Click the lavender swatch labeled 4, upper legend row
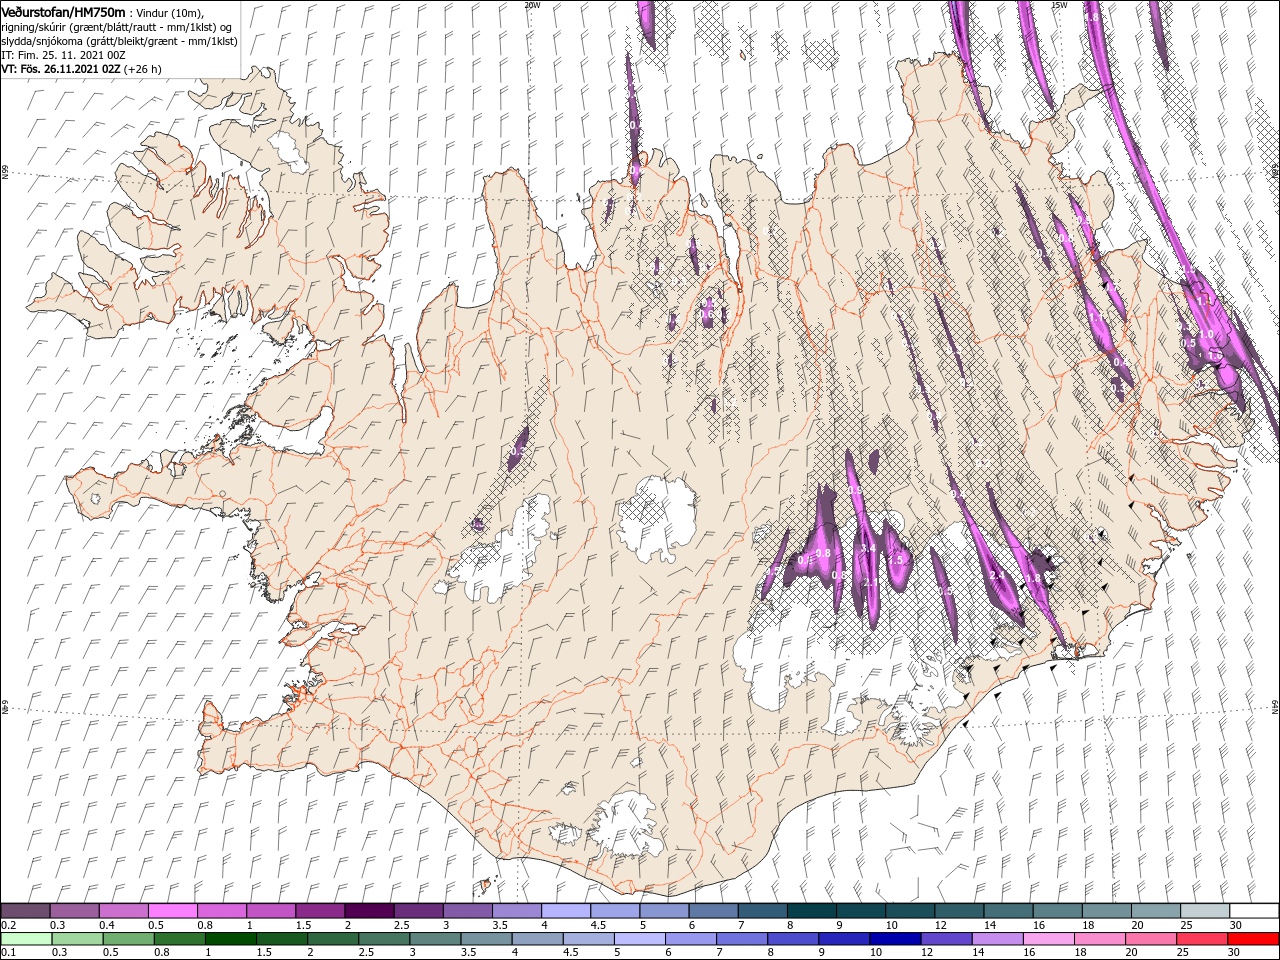The width and height of the screenshot is (1280, 960). [566, 911]
